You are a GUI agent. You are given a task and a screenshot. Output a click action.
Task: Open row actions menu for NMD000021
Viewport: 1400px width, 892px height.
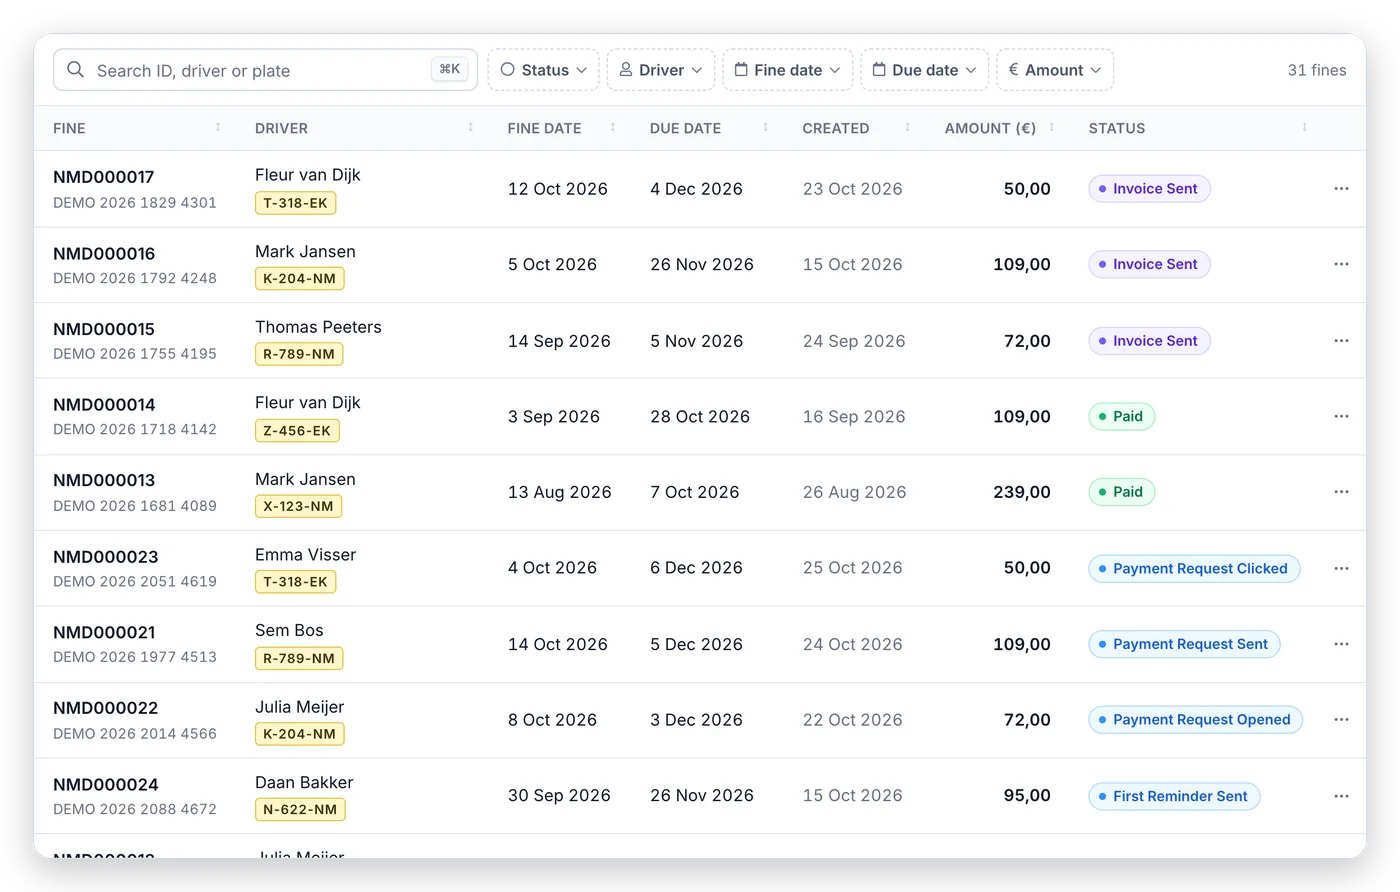point(1341,644)
